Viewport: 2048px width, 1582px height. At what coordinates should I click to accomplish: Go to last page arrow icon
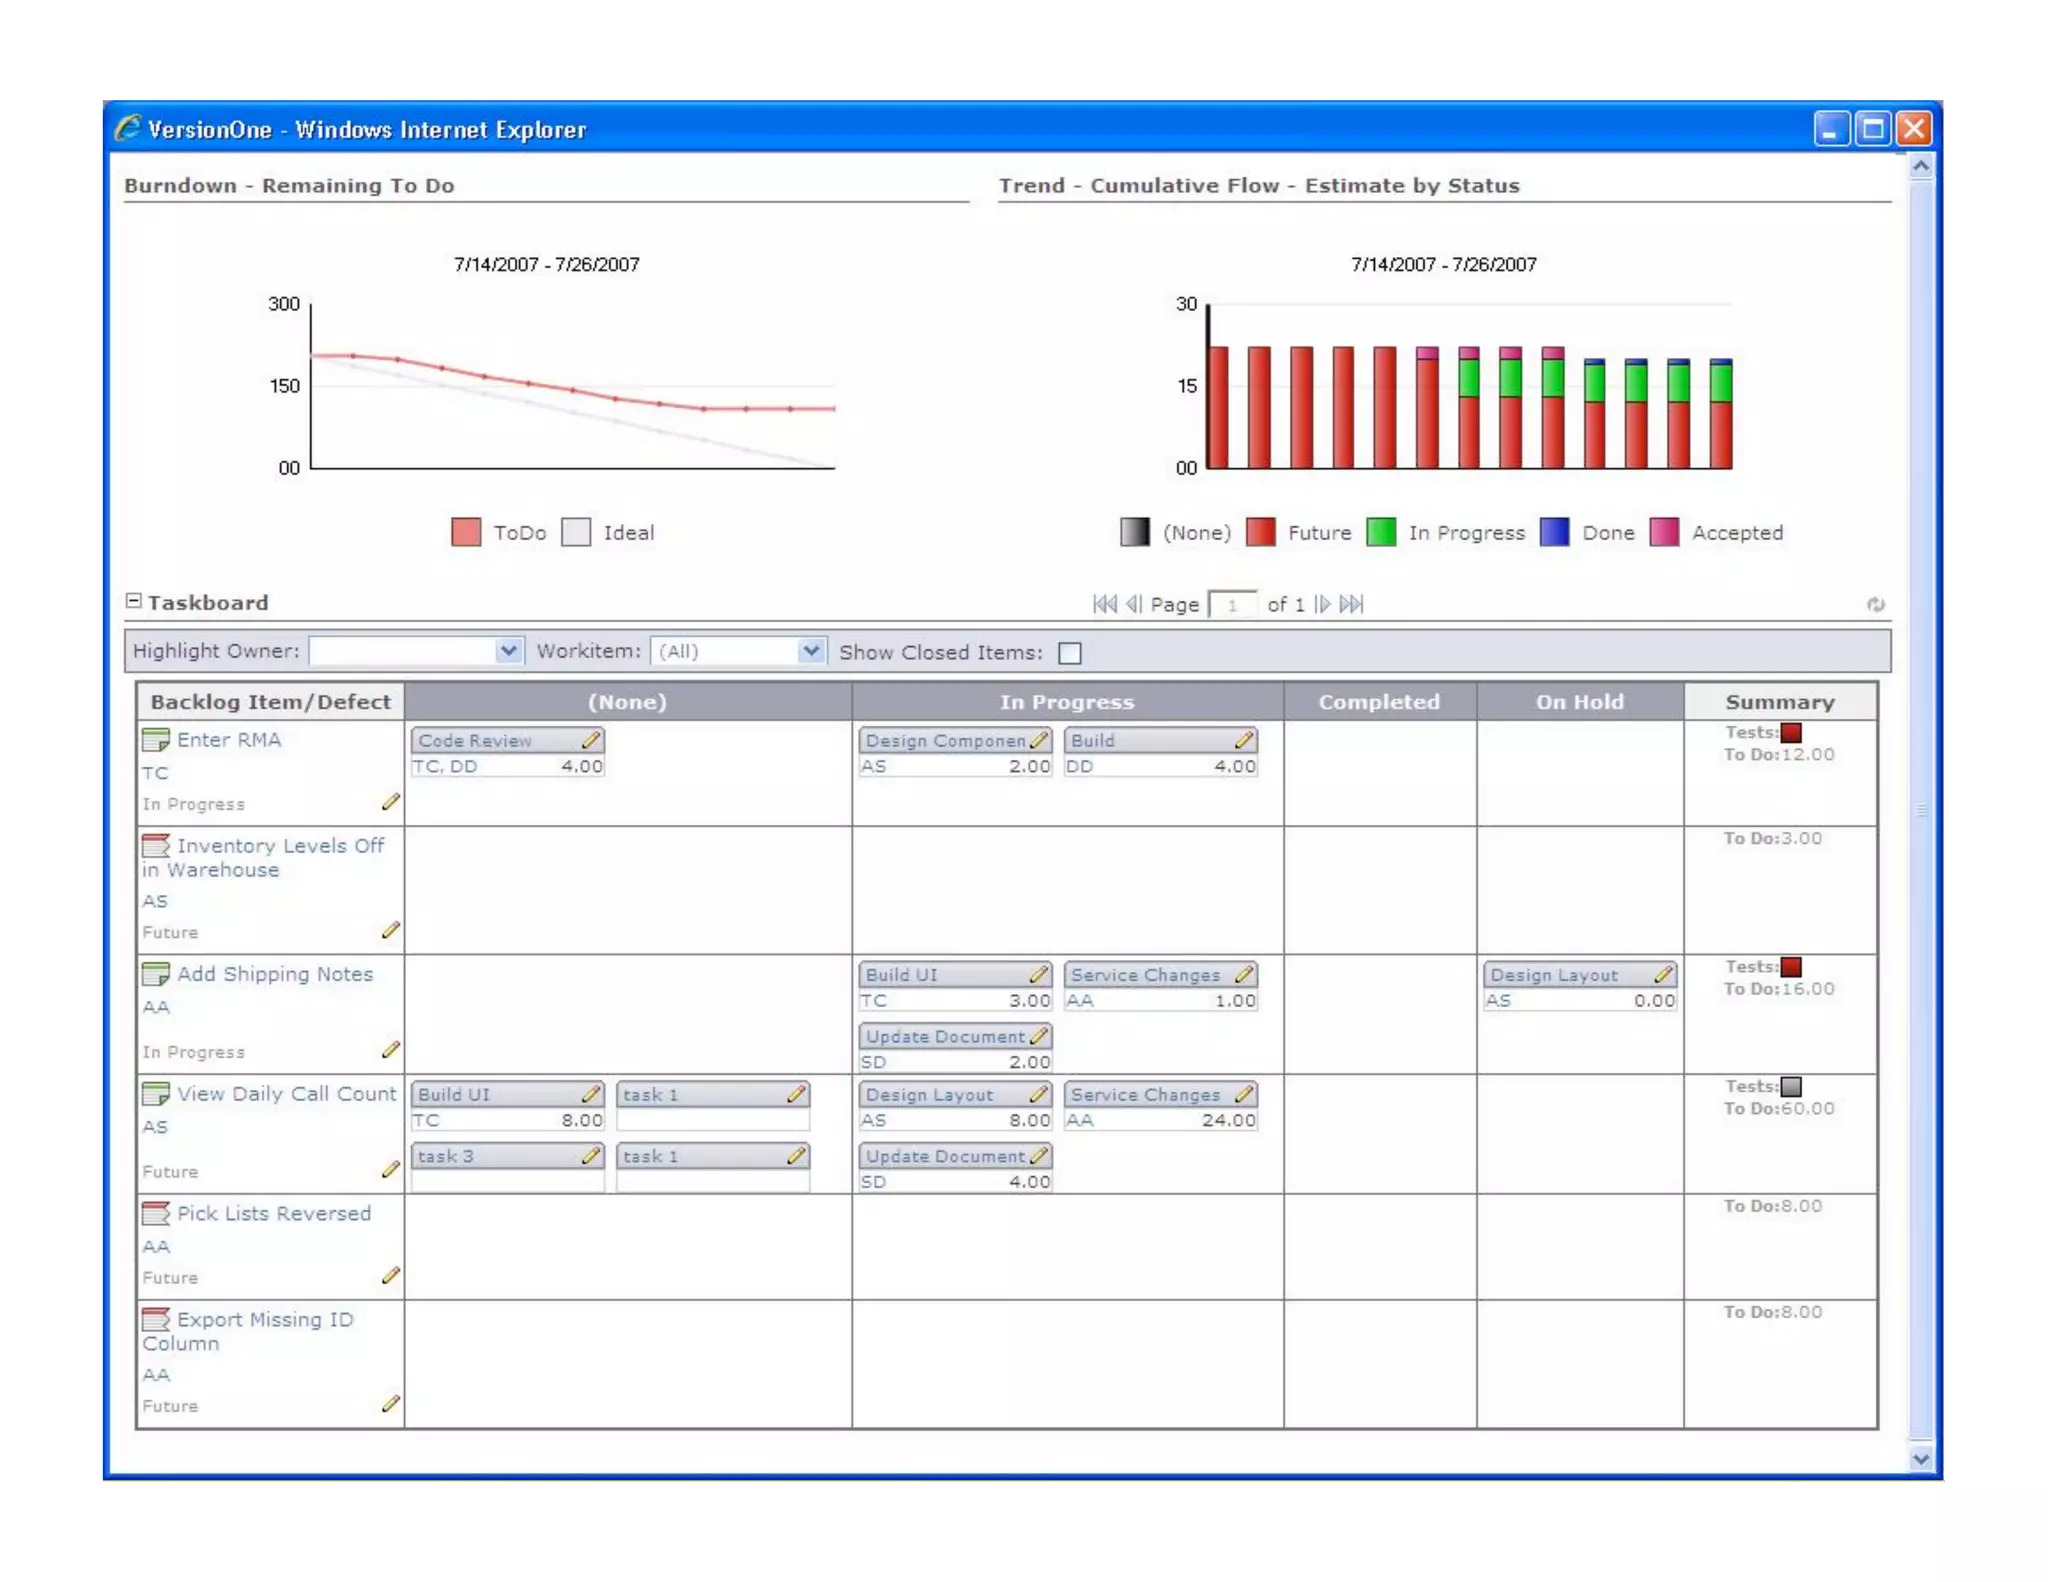[x=1351, y=604]
